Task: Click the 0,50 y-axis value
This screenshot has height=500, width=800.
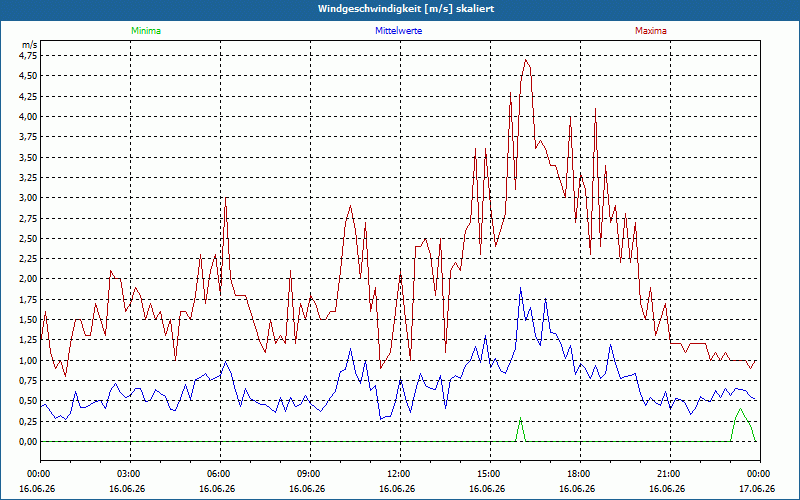Action: coord(28,401)
